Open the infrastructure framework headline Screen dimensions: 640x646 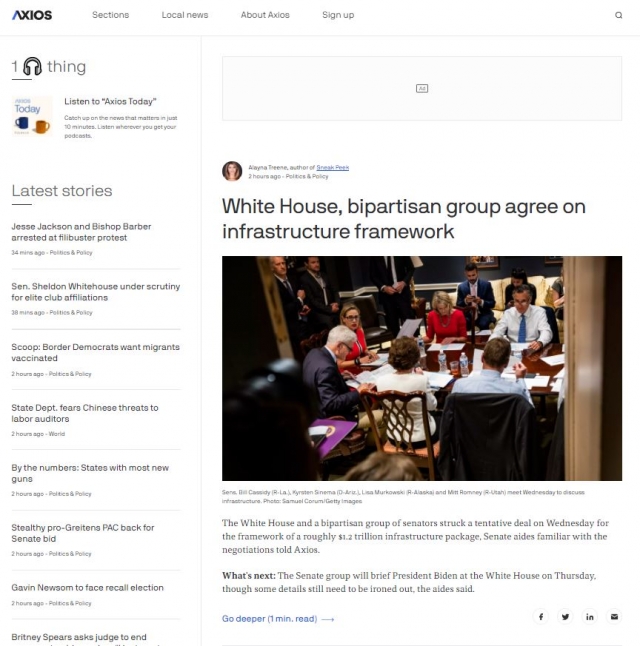click(403, 219)
